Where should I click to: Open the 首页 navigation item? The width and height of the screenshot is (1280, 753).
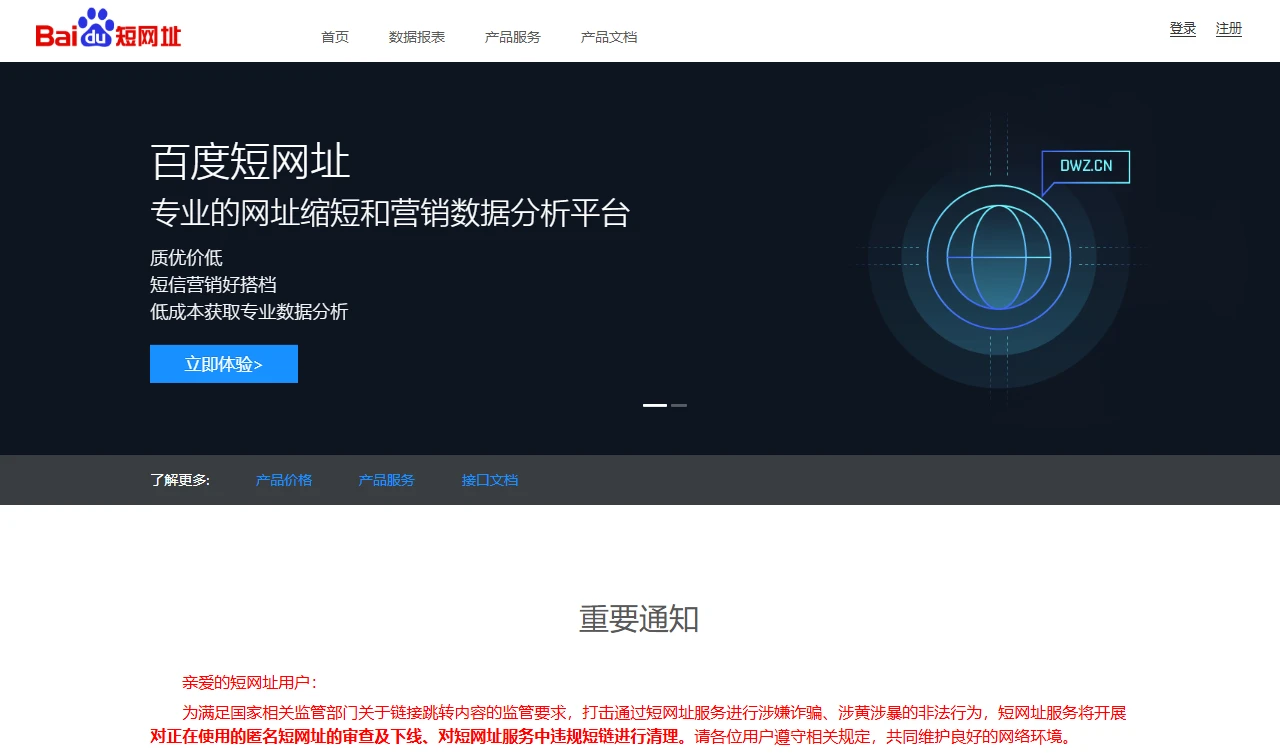click(x=335, y=37)
